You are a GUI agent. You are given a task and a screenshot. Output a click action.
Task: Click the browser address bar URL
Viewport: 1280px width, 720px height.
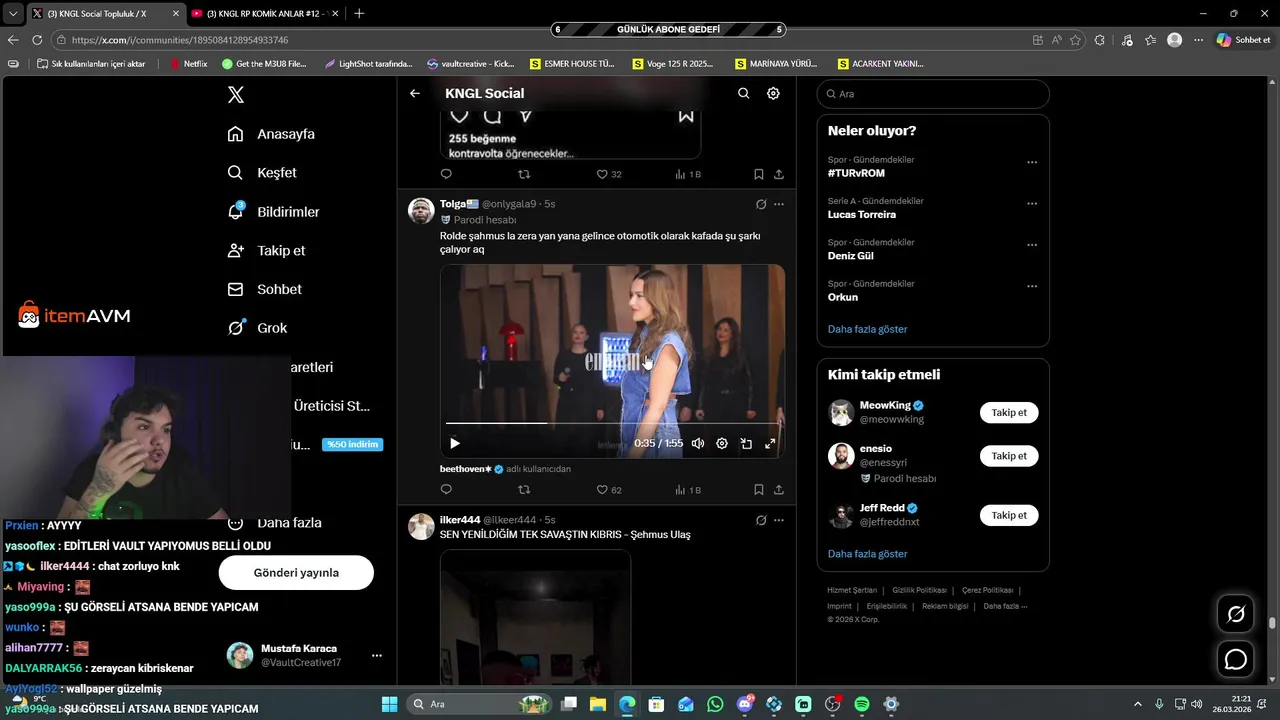pyautogui.click(x=180, y=40)
